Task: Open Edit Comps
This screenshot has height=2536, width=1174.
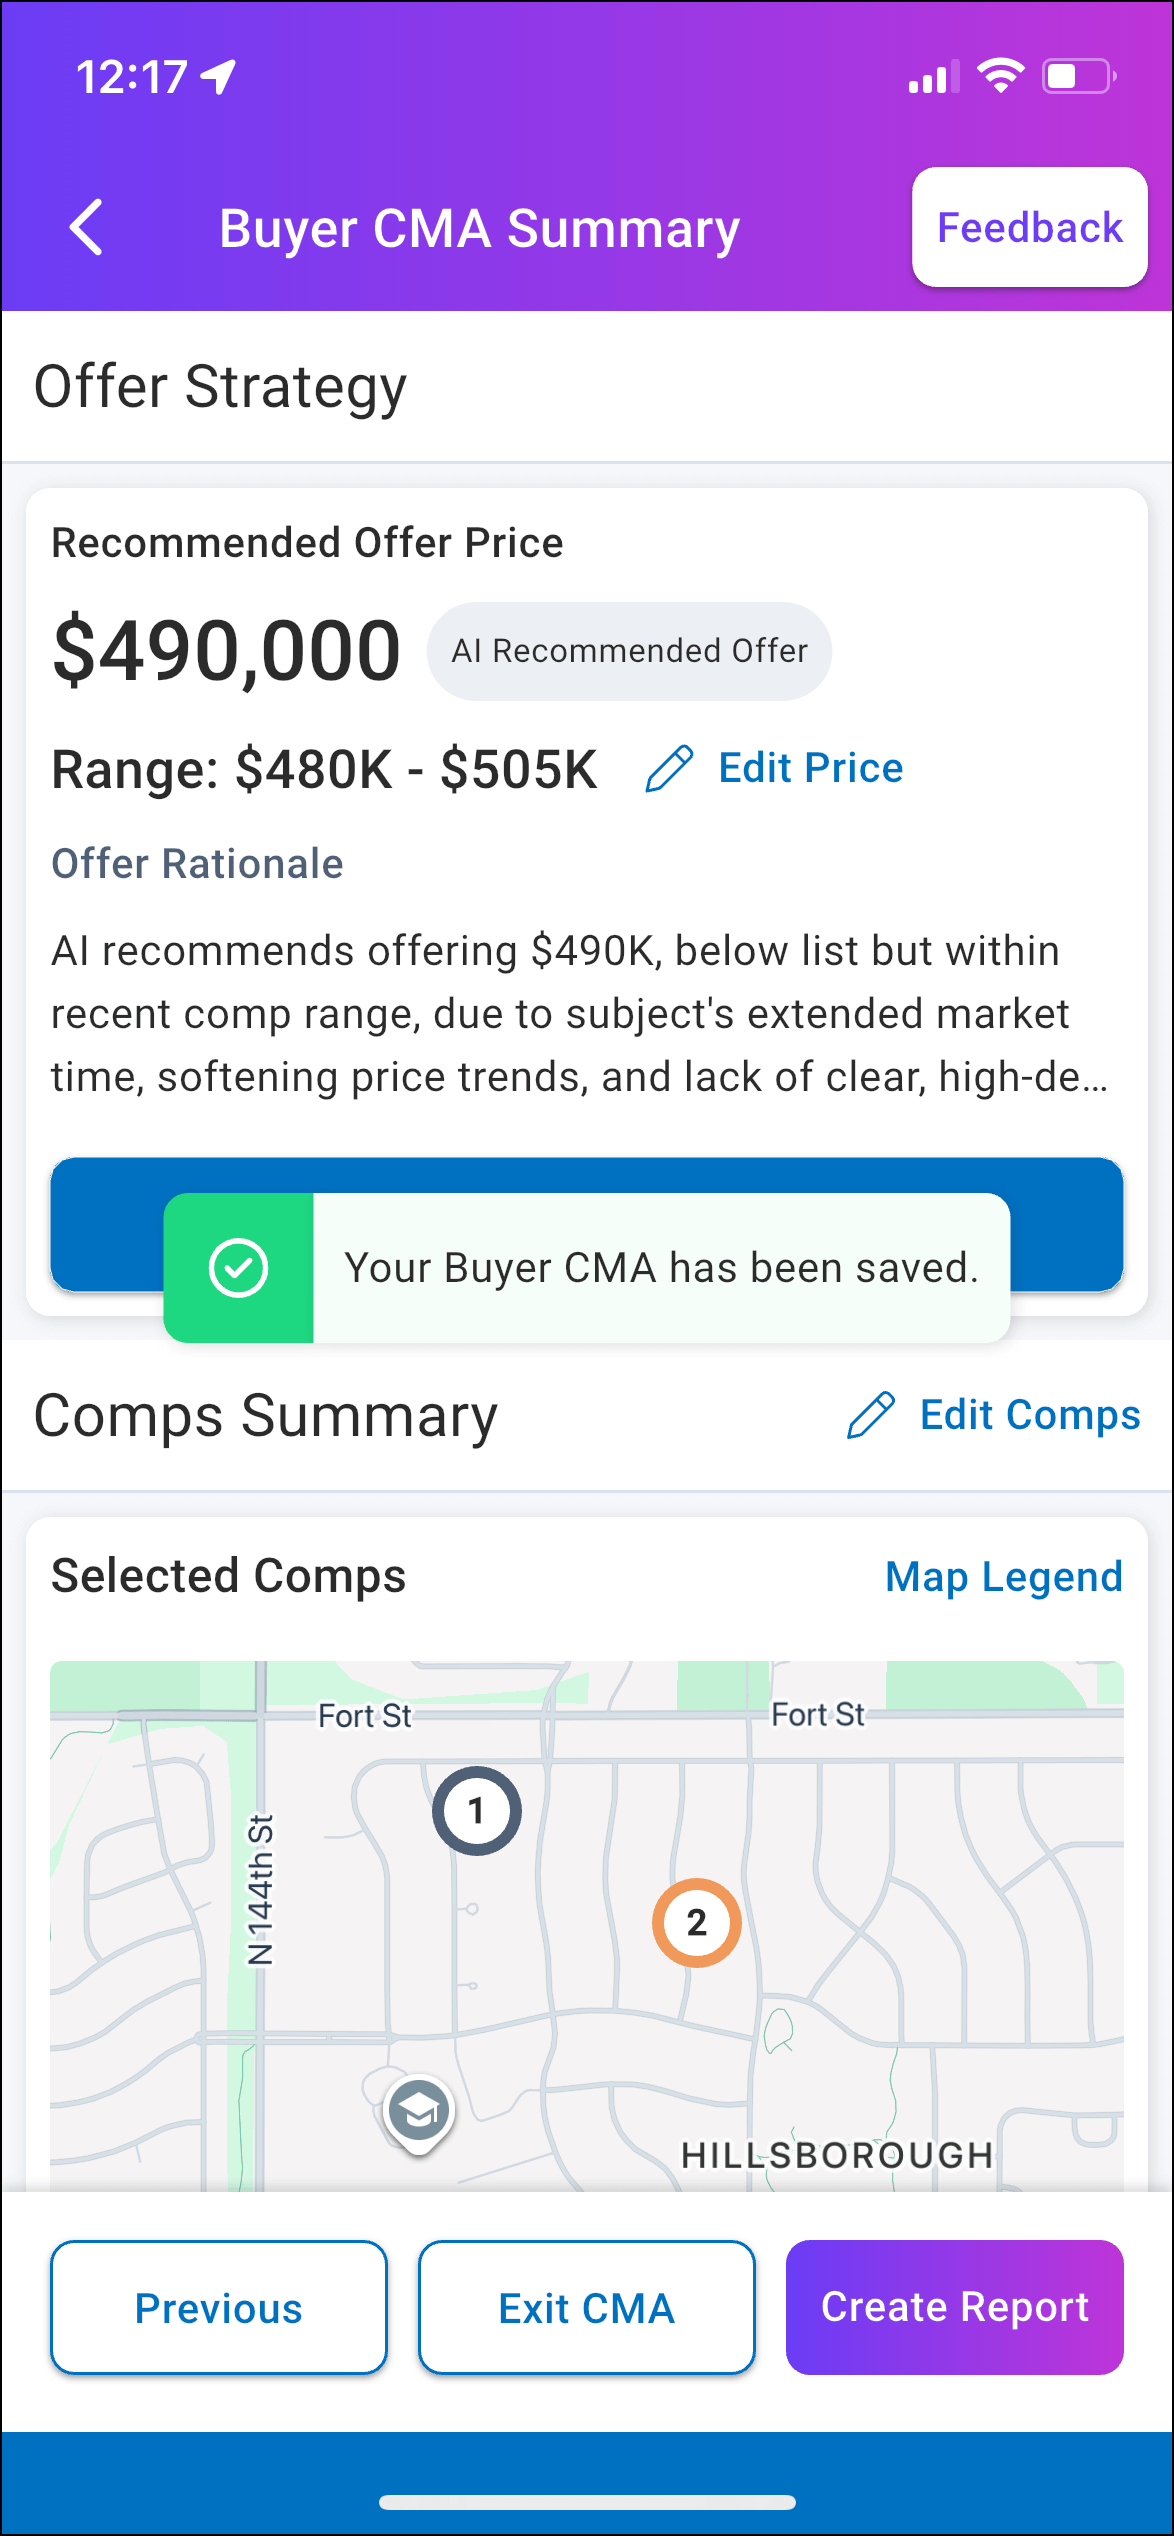Action: [x=1029, y=1415]
